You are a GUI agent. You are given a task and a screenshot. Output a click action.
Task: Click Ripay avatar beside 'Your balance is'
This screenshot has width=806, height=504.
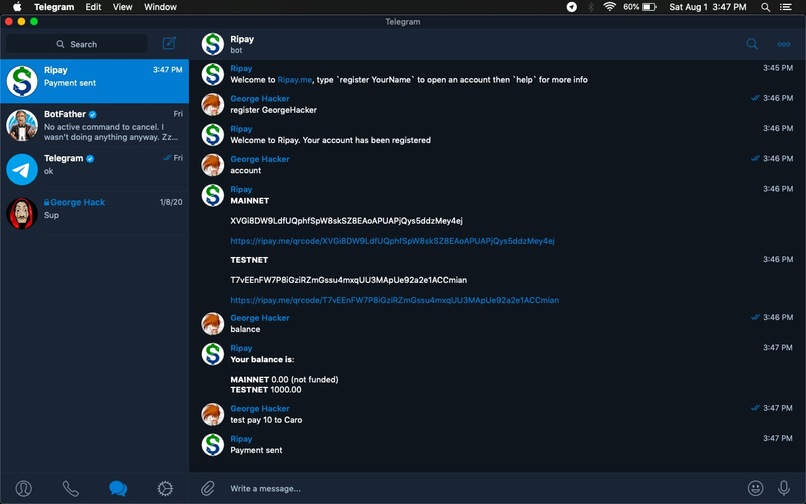coord(213,354)
